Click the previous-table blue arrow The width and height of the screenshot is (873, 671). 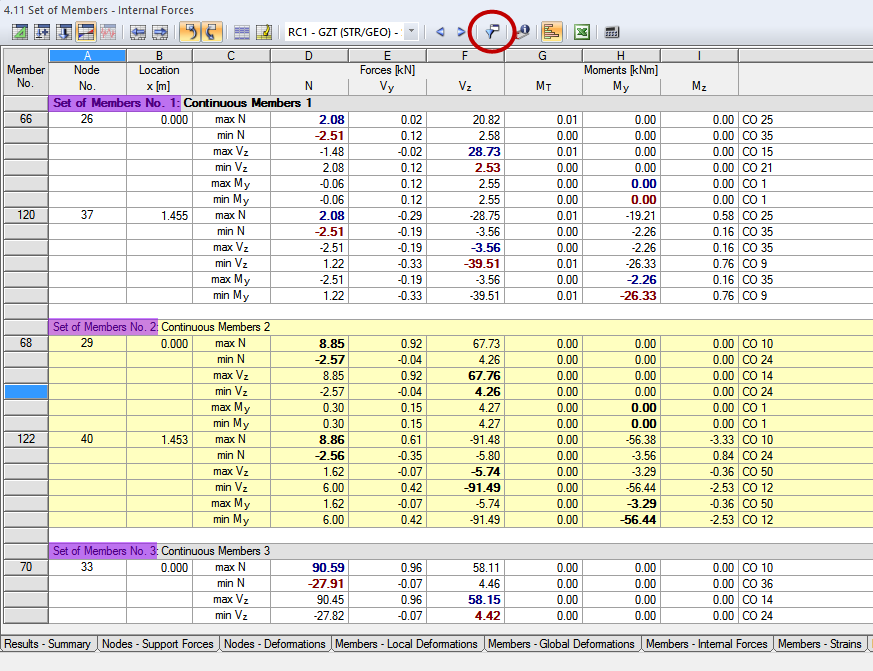coord(439,31)
